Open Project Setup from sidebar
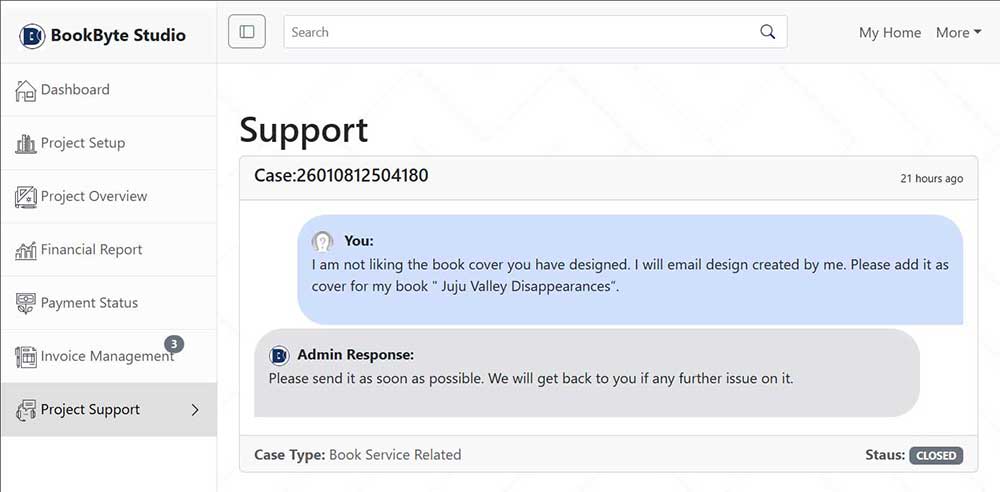The height and width of the screenshot is (492, 1000). (83, 143)
